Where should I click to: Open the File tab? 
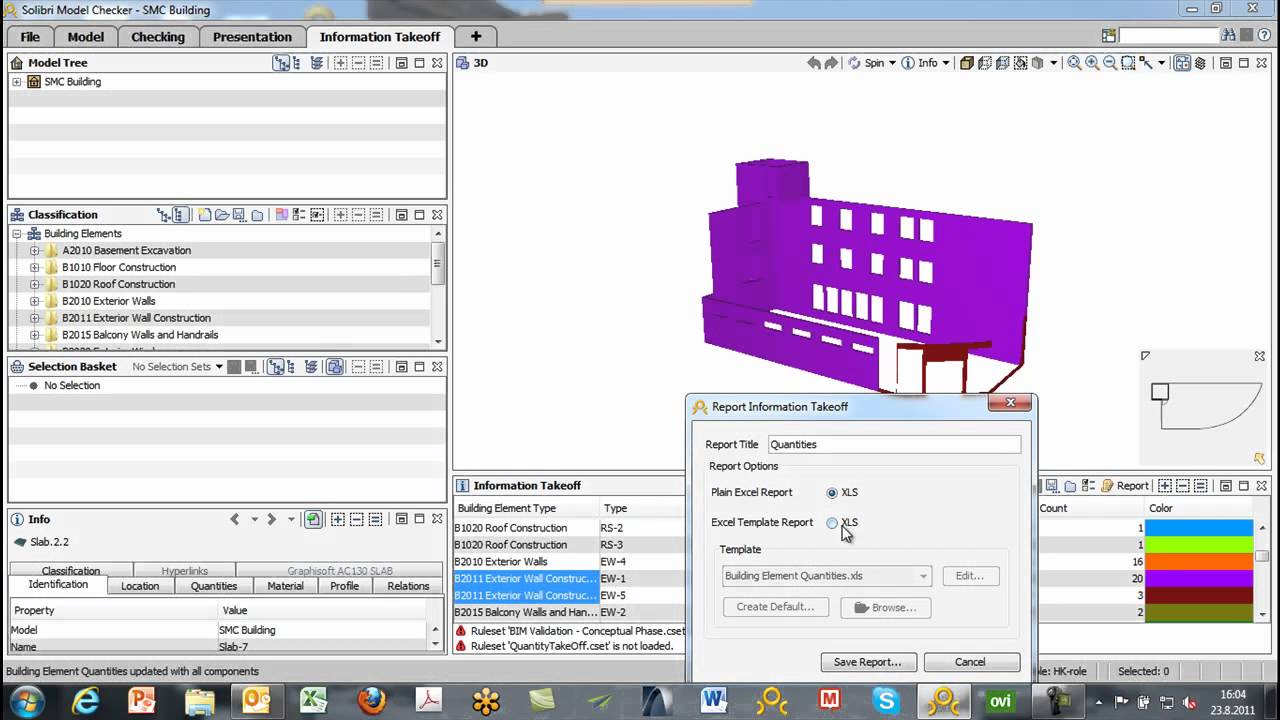(x=31, y=37)
